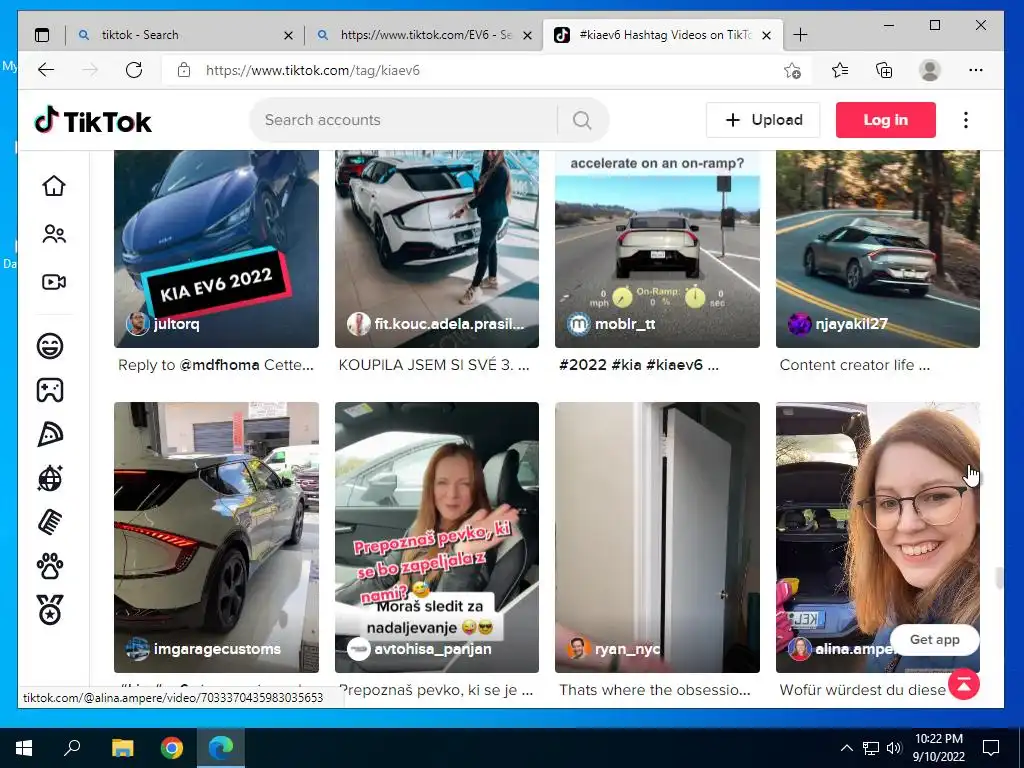Click 'Thats where the obsessio...' caption
This screenshot has height=768, width=1024.
coord(654,690)
